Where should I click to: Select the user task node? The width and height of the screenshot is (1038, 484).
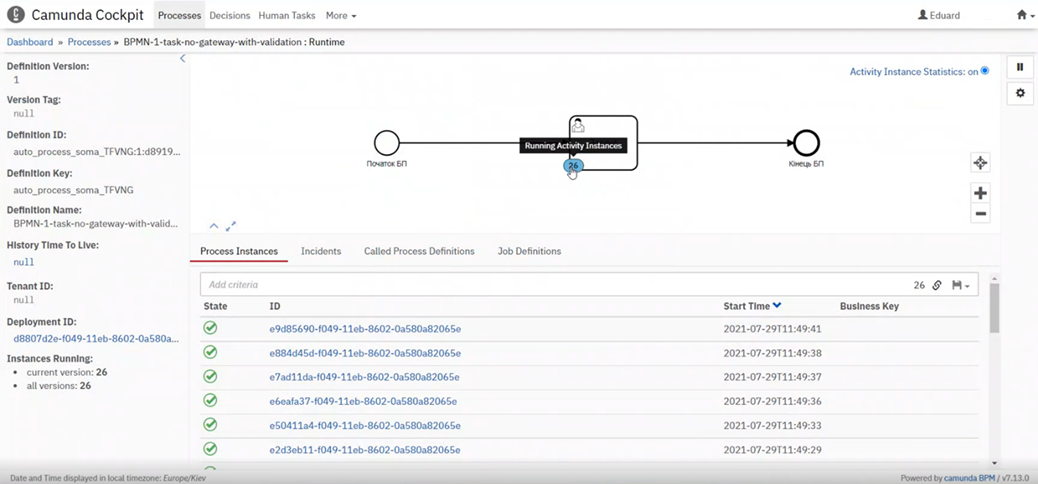pyautogui.click(x=603, y=143)
